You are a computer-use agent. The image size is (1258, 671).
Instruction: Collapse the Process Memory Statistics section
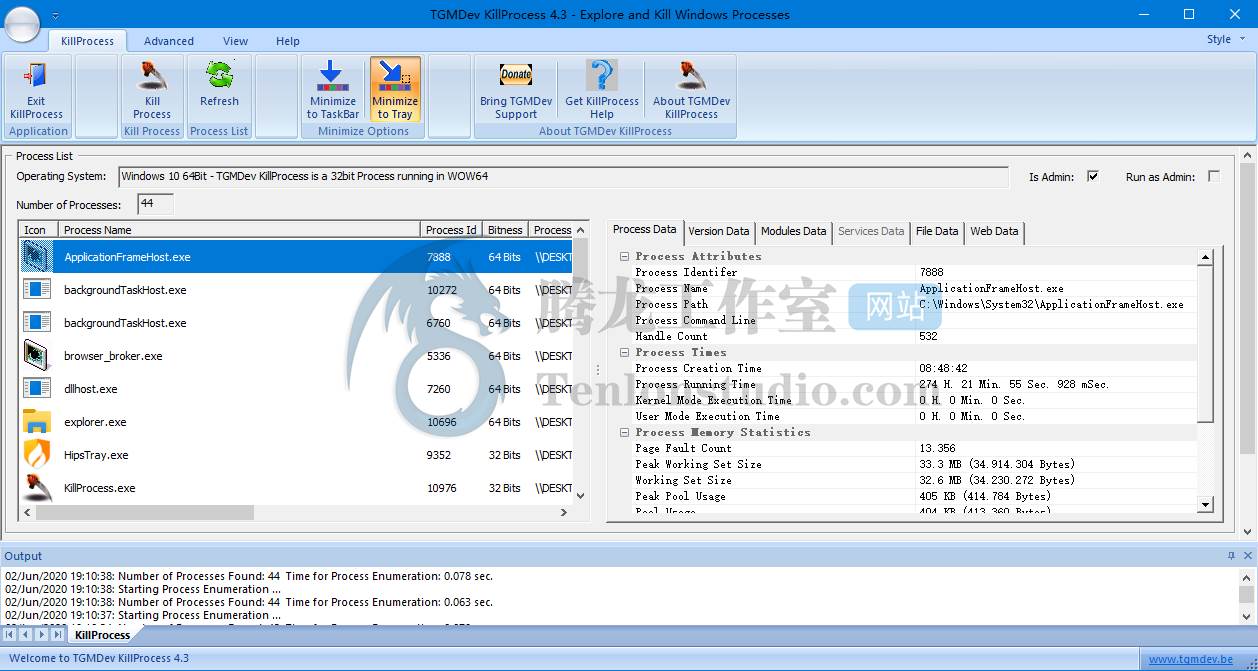coord(625,432)
